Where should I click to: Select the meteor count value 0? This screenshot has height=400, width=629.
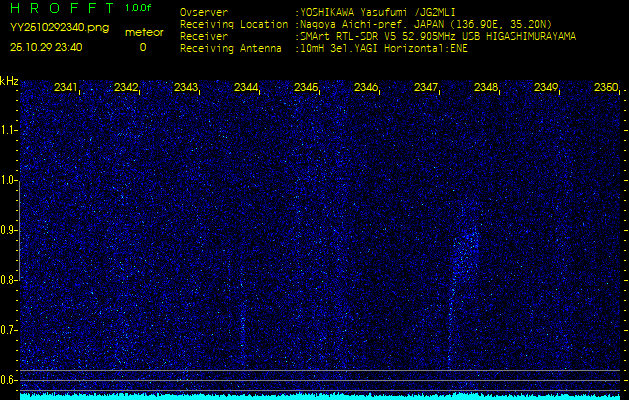click(x=142, y=47)
